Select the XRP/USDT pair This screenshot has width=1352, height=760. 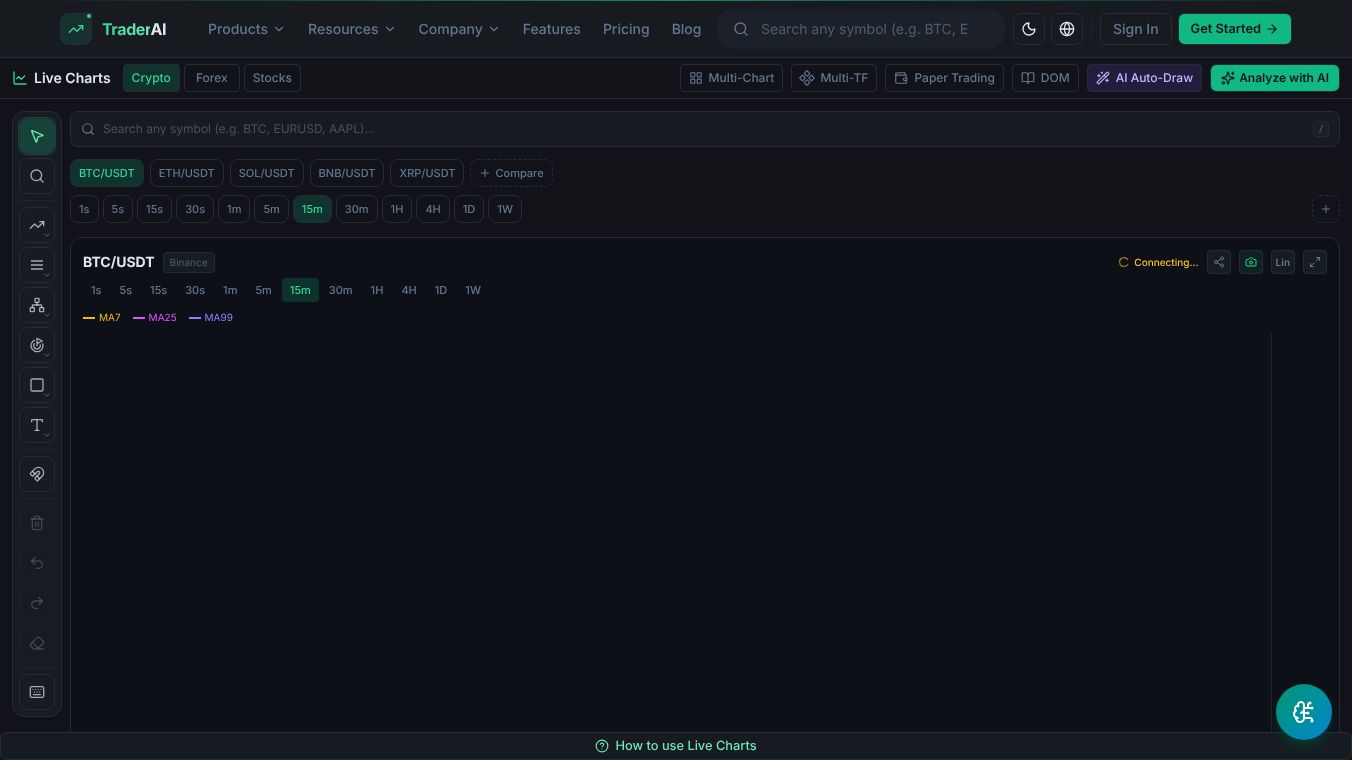pyautogui.click(x=427, y=173)
